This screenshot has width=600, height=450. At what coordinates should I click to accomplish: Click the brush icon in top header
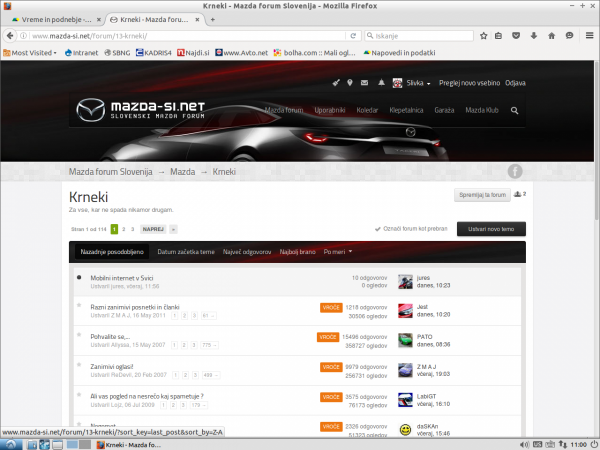336,83
